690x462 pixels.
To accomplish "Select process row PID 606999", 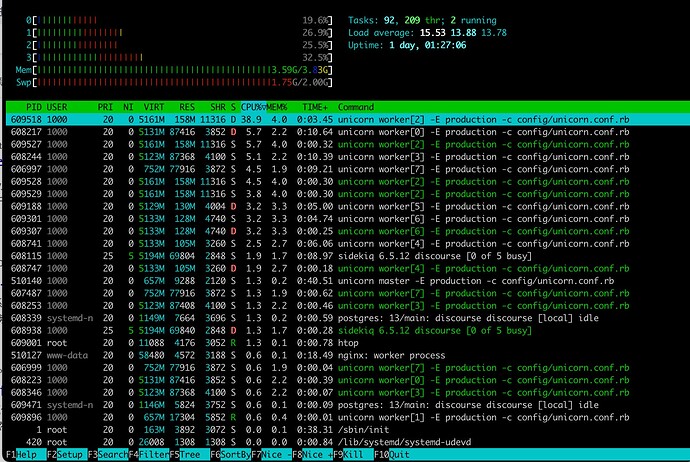I will tap(348, 367).
